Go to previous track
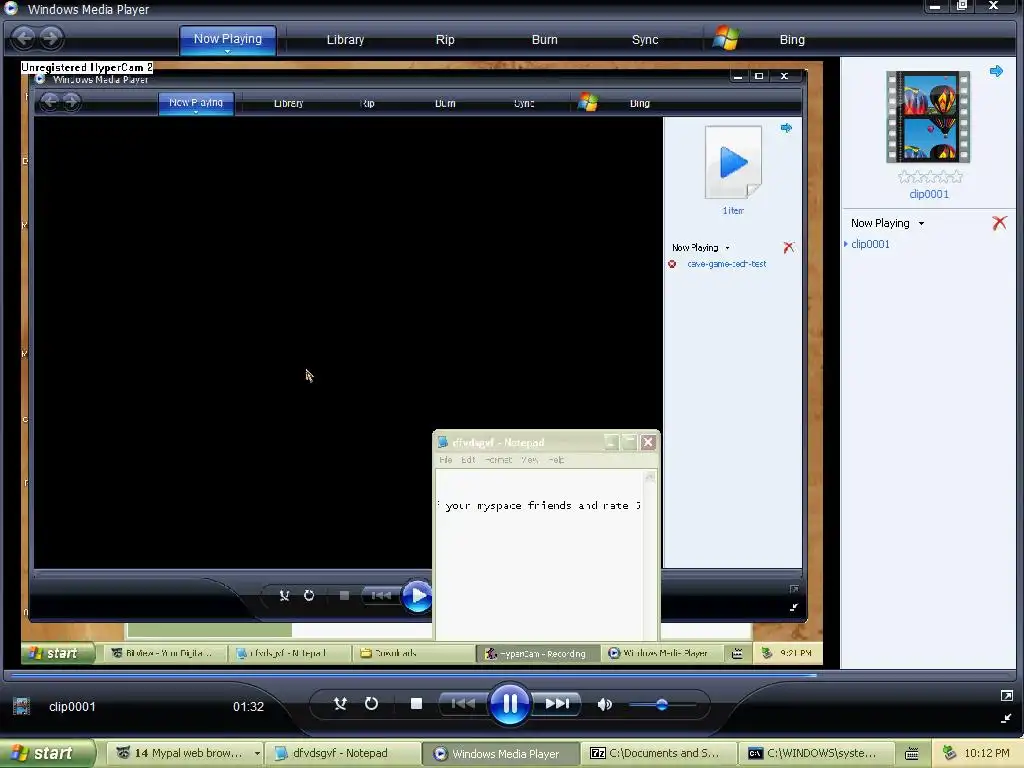This screenshot has width=1024, height=768. tap(463, 703)
